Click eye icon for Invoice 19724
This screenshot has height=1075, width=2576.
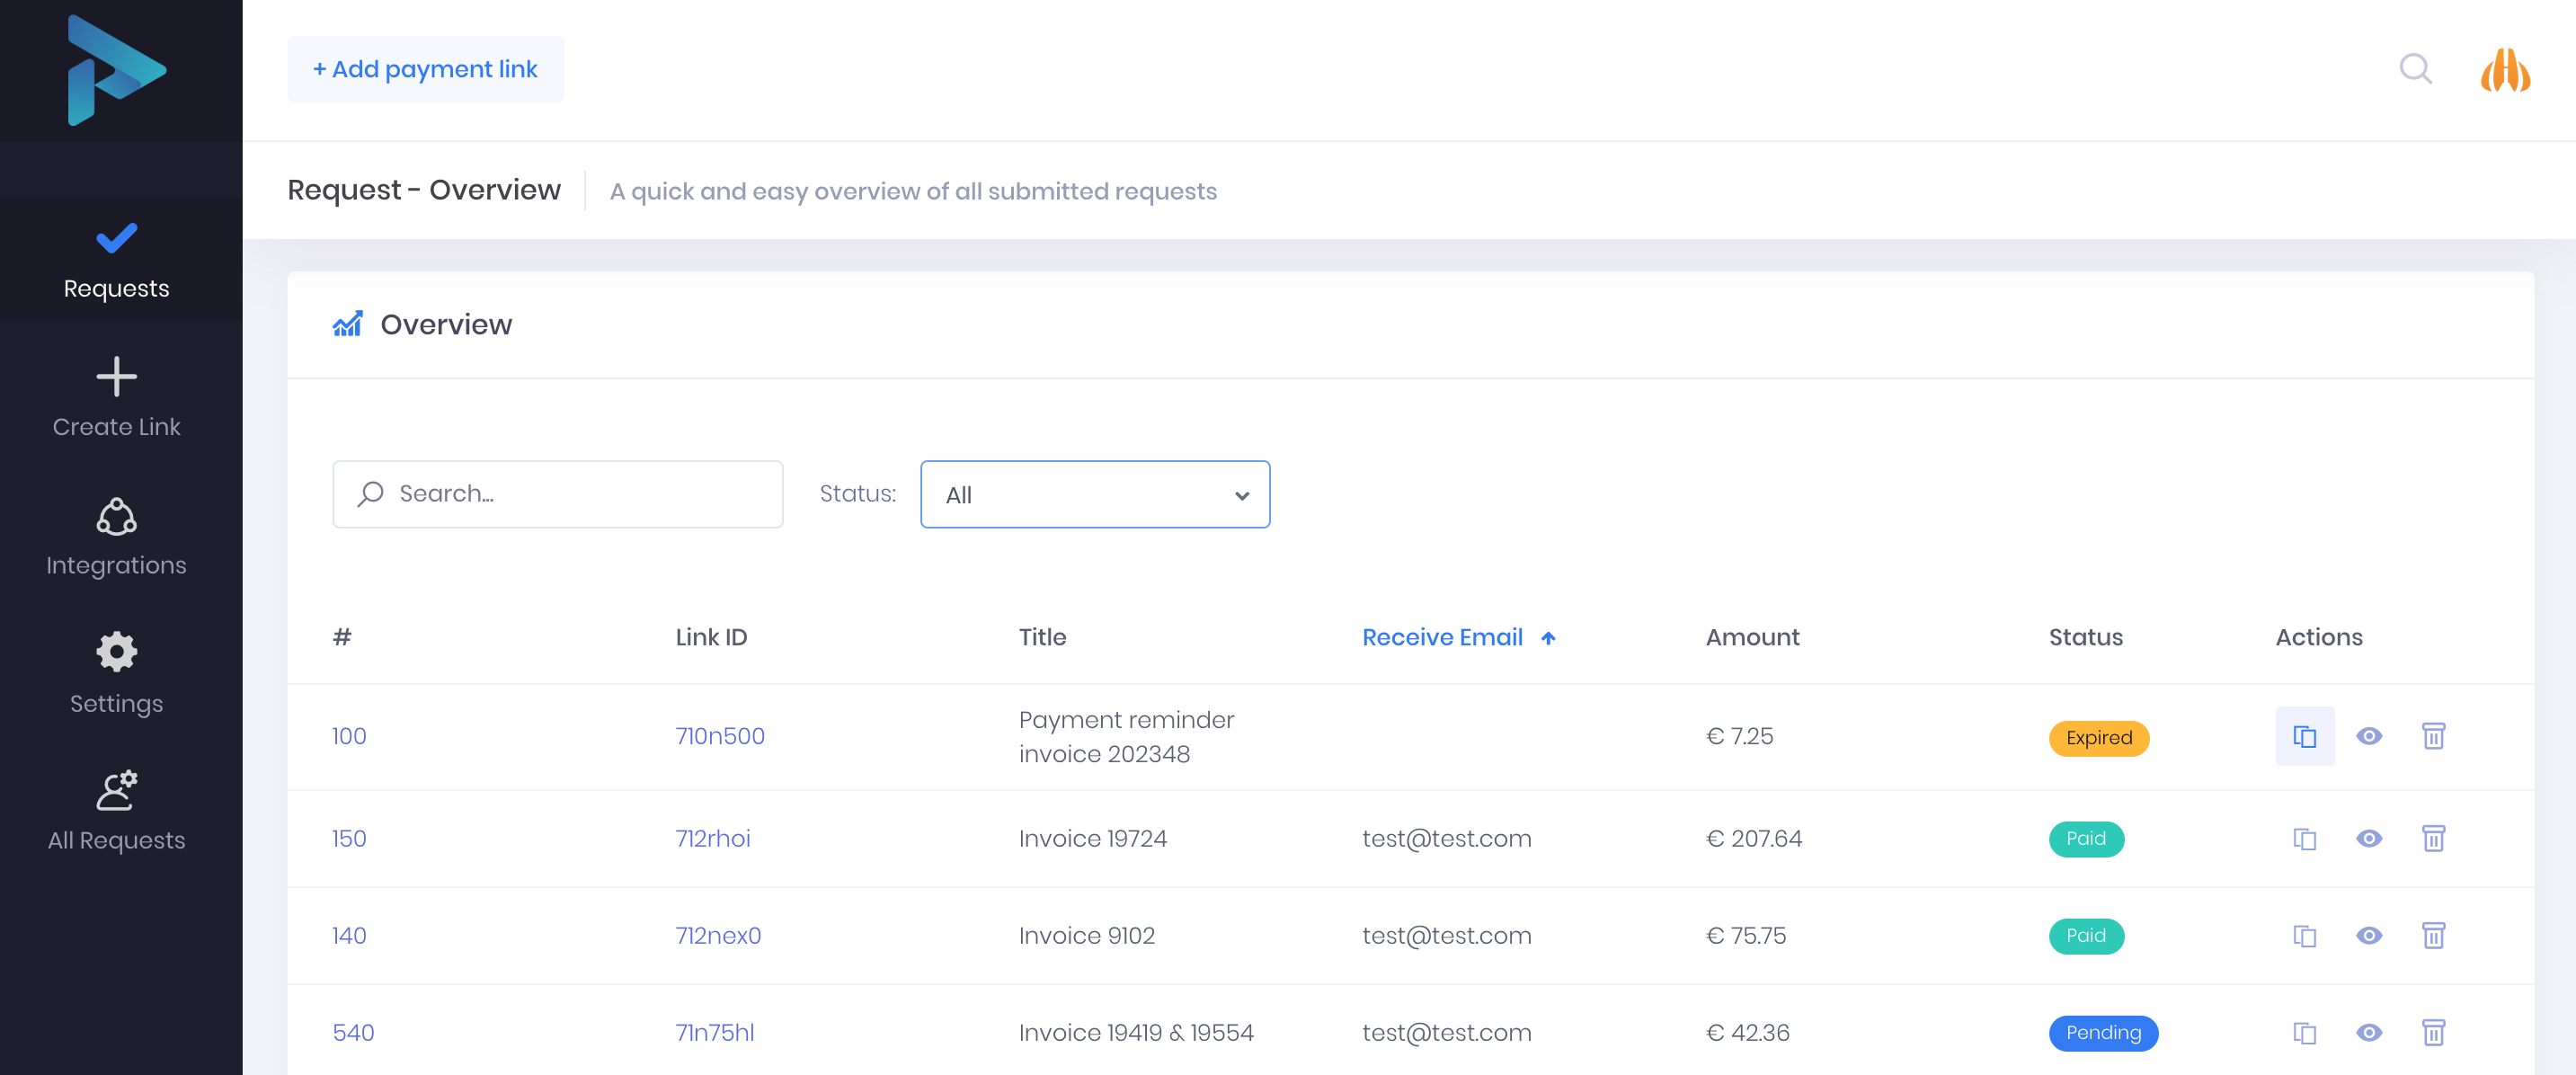pos(2368,838)
